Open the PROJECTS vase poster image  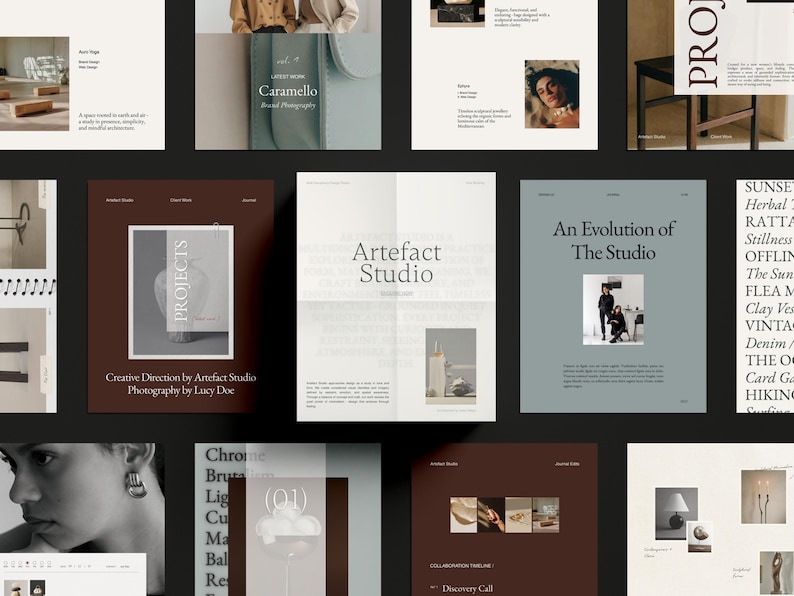point(181,292)
